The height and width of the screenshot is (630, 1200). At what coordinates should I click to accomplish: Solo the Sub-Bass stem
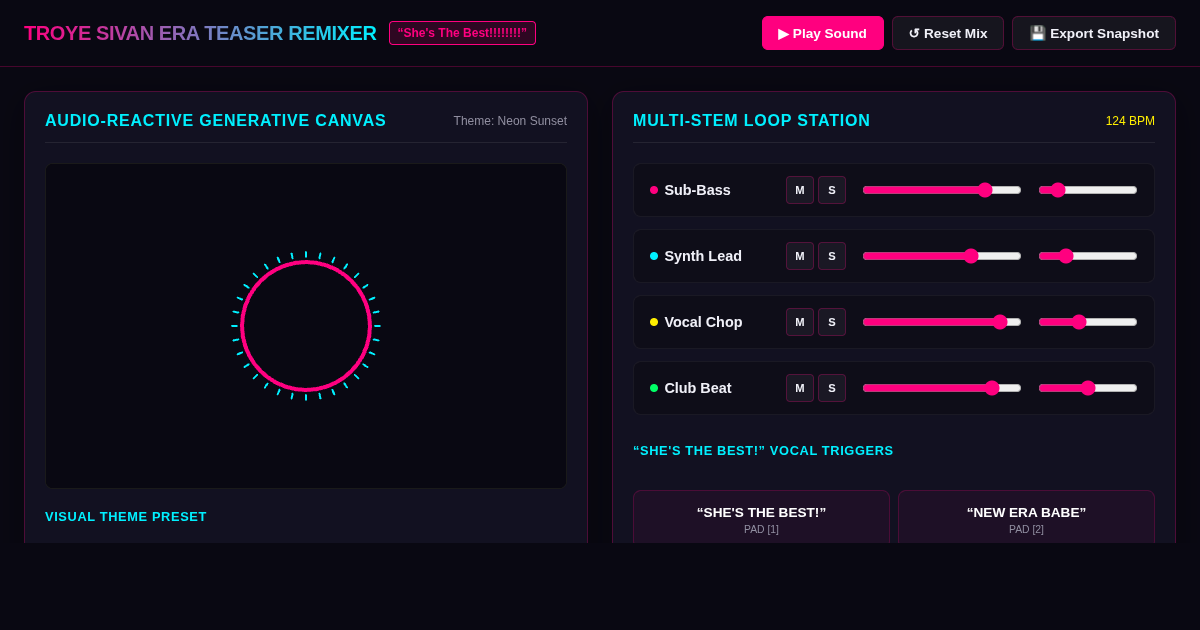point(832,190)
